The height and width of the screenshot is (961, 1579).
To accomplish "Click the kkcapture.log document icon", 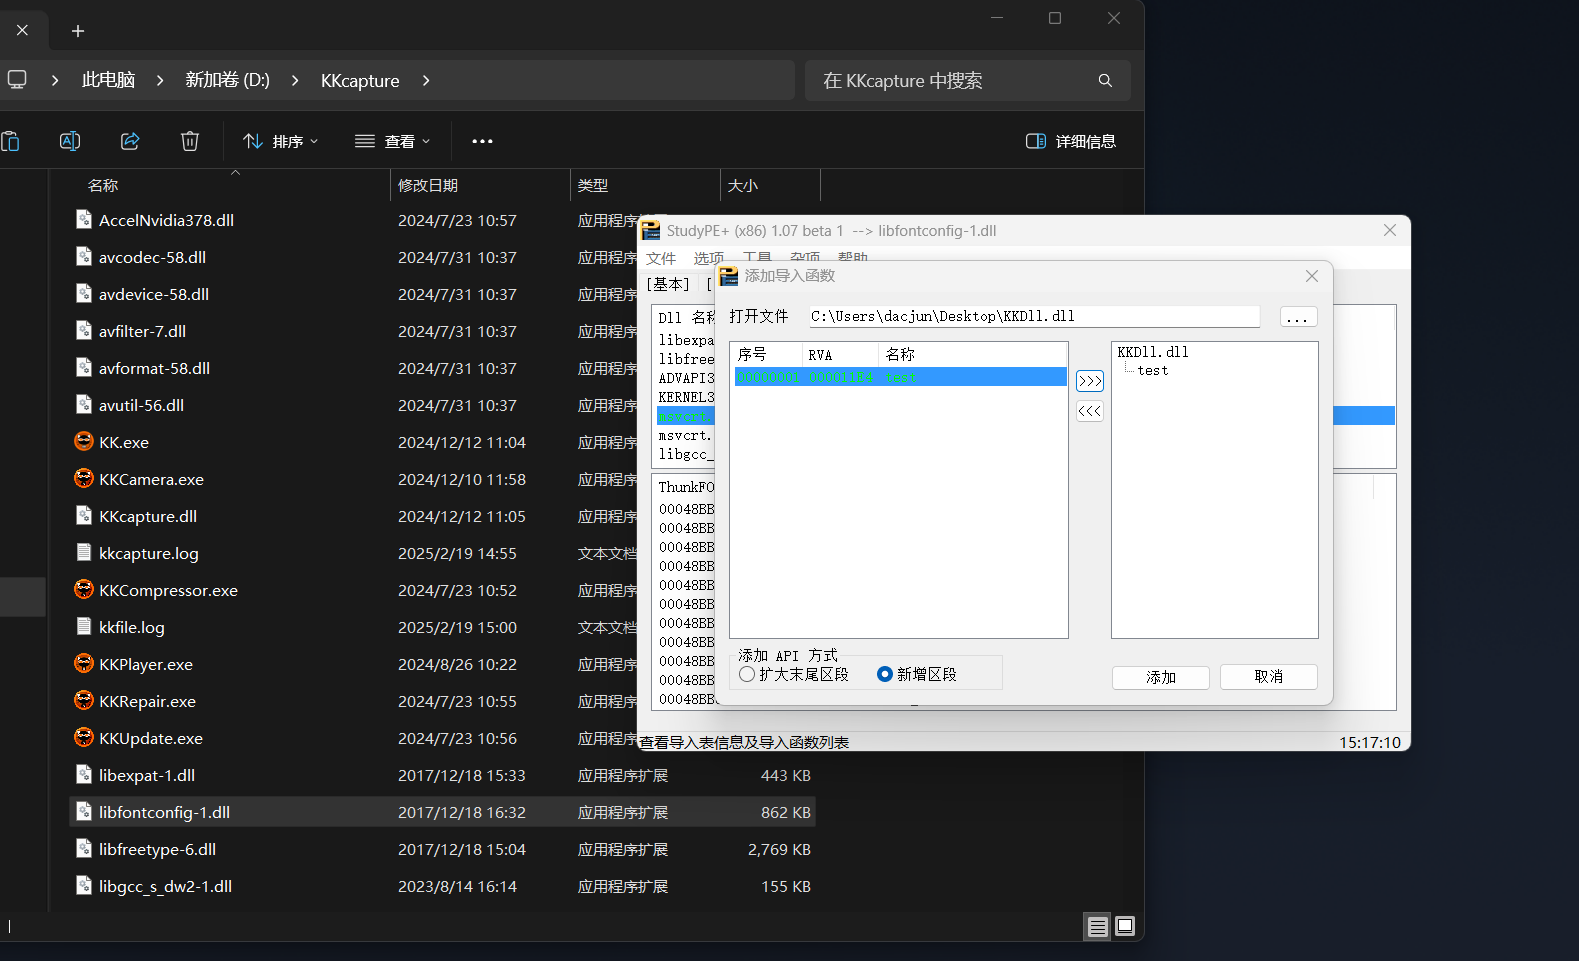I will [84, 553].
